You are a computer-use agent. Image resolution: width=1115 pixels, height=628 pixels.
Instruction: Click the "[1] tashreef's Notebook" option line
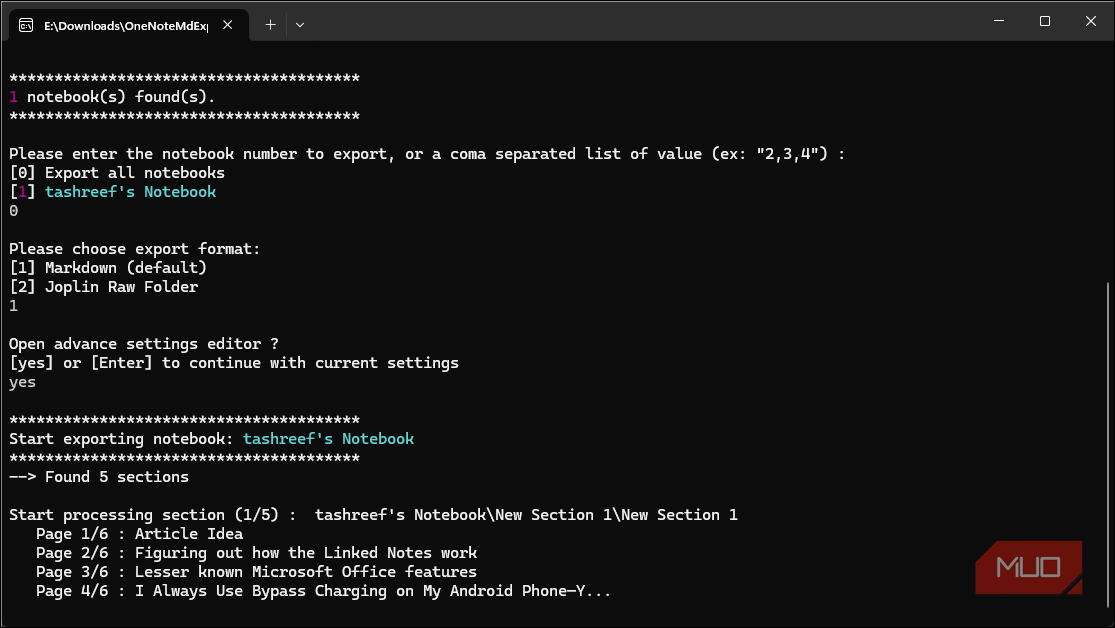(113, 192)
